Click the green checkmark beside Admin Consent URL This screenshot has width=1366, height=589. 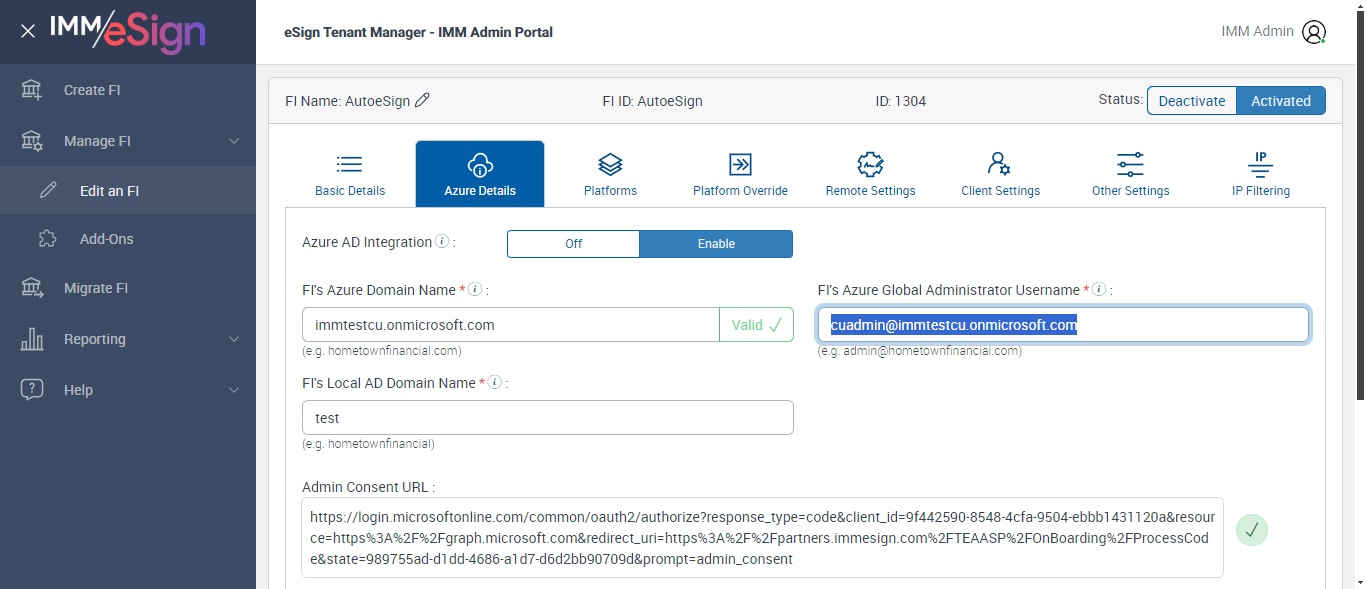point(1252,530)
